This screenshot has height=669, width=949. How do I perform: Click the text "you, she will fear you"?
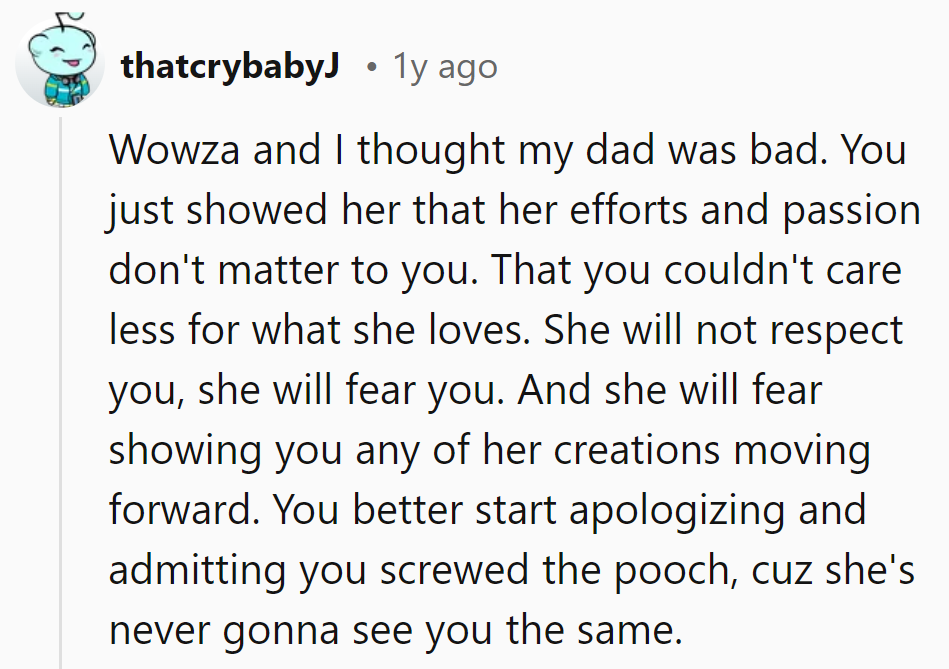click(300, 390)
